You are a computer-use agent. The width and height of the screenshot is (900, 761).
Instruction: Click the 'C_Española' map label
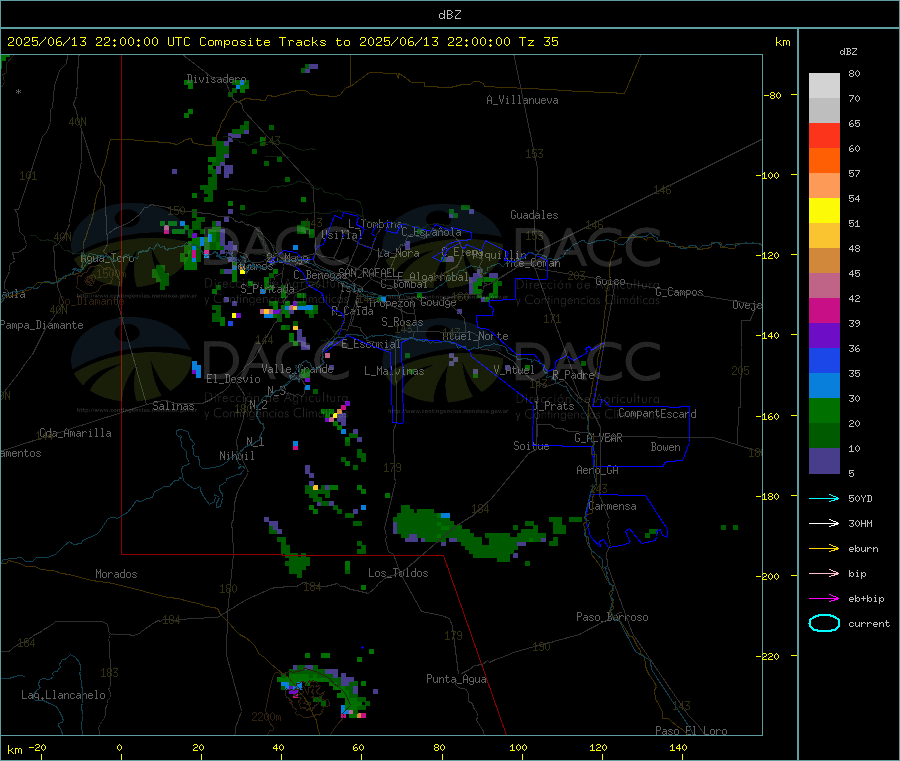tap(431, 232)
